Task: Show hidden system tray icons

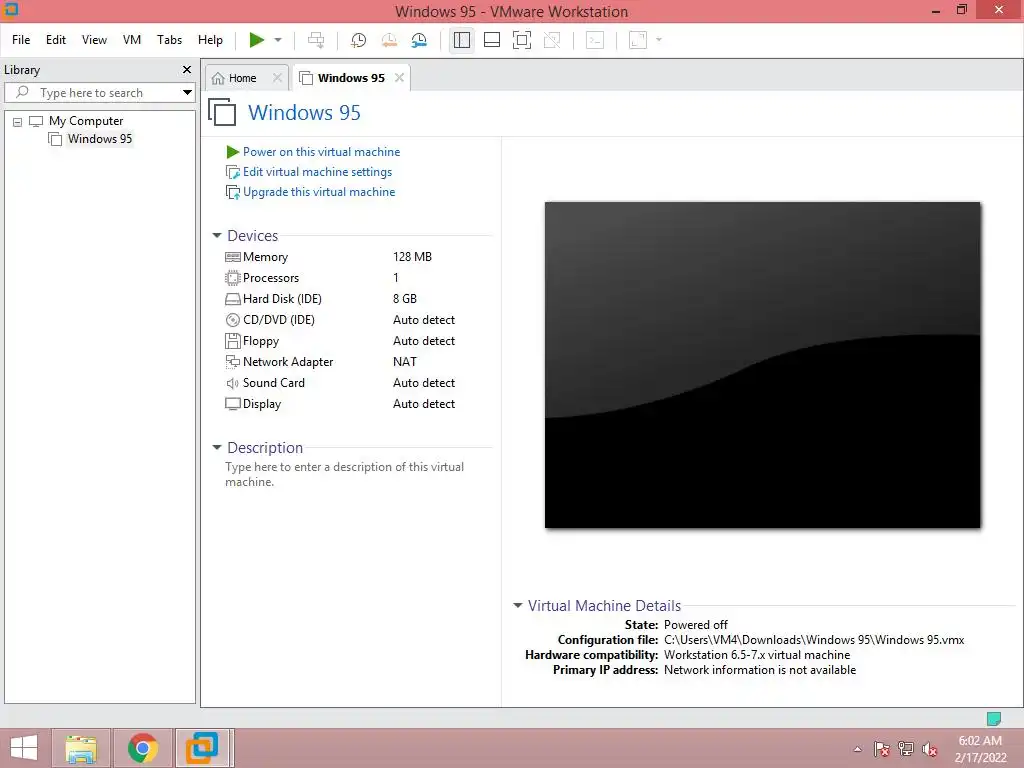Action: click(x=857, y=749)
